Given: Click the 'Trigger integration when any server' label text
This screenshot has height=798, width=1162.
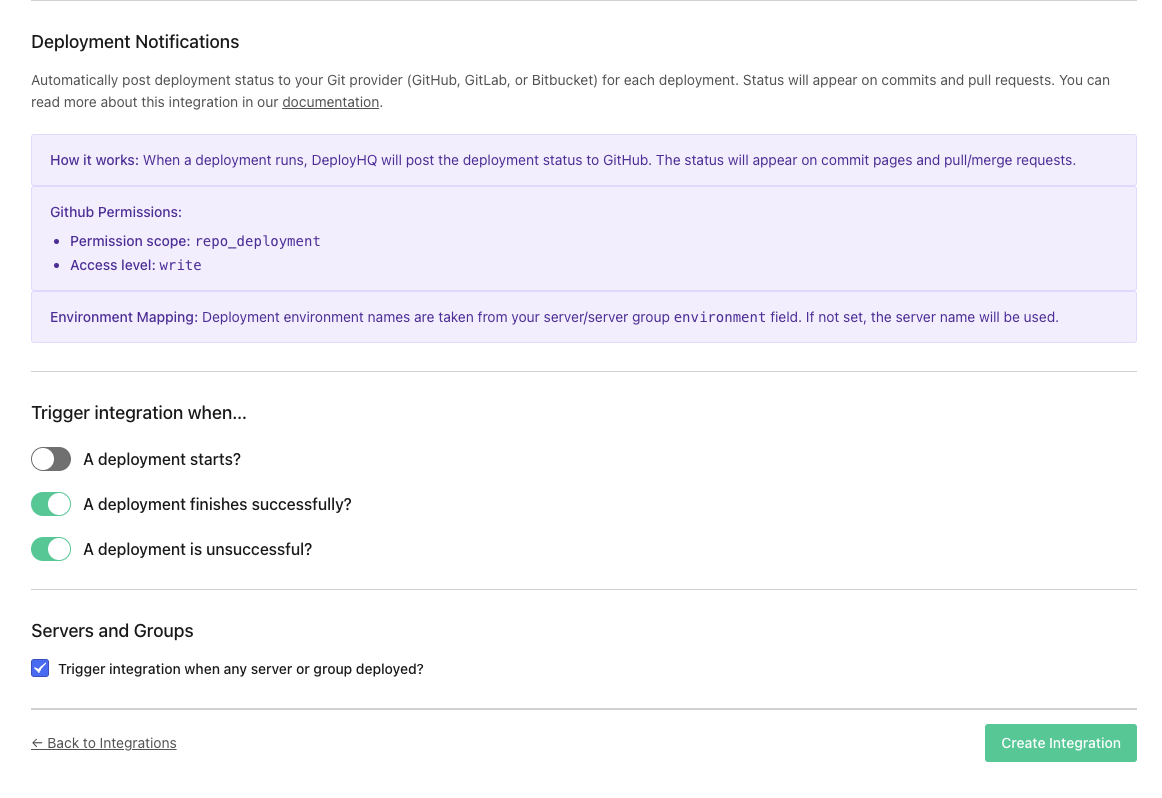Looking at the screenshot, I should [241, 669].
